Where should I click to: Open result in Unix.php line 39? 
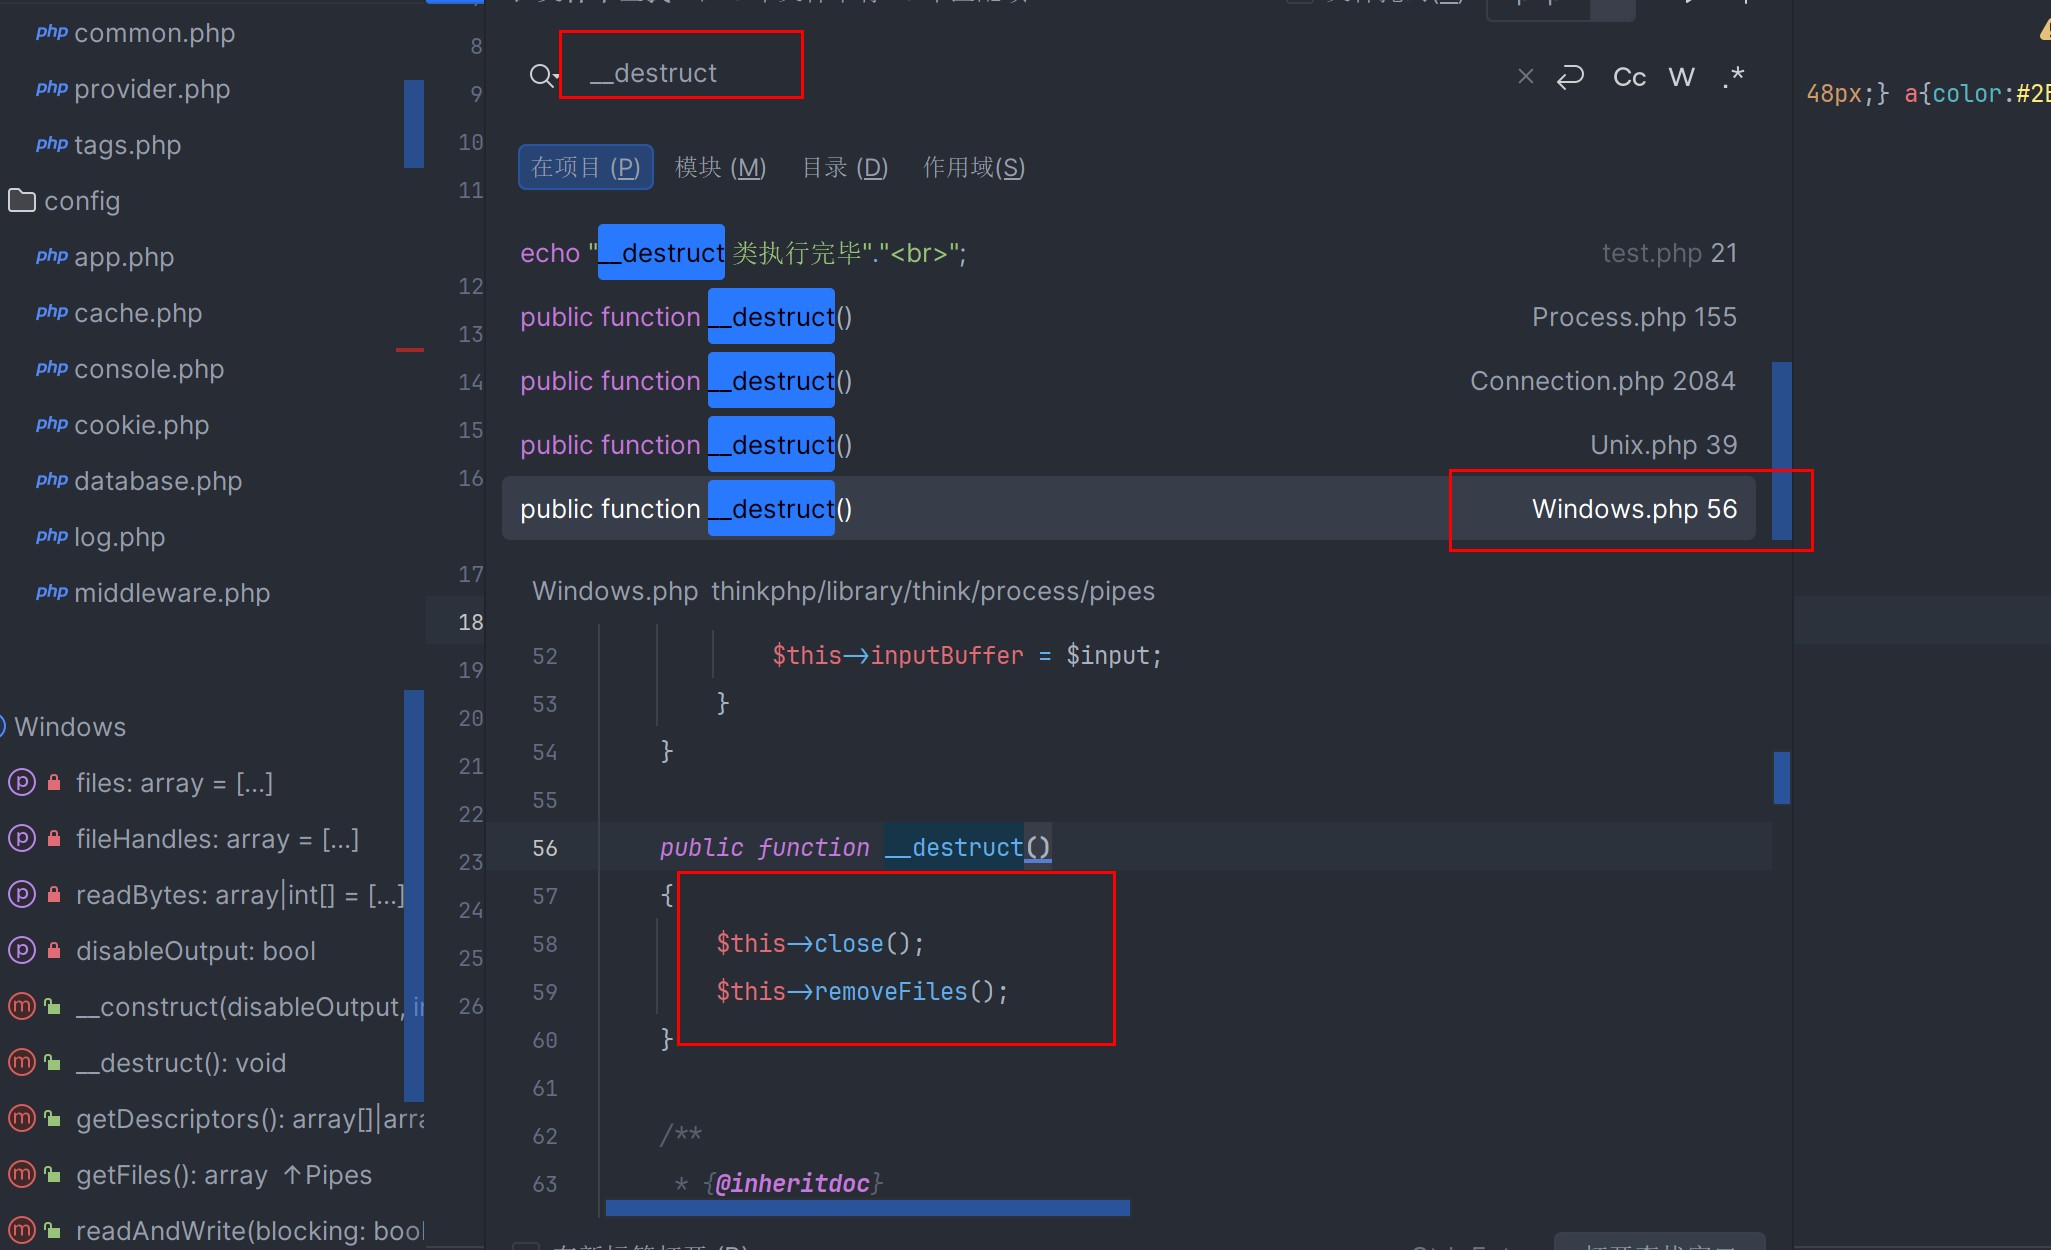click(1128, 445)
